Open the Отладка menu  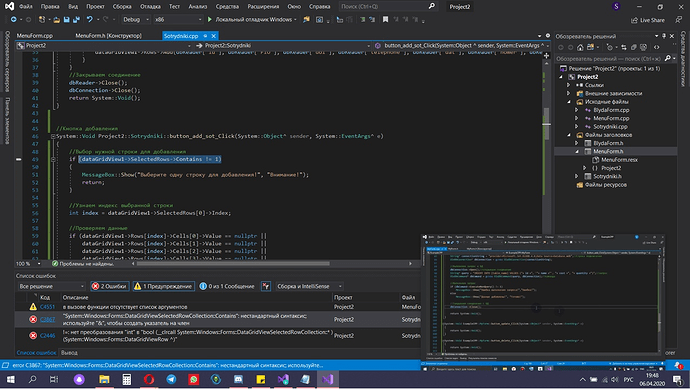(150, 7)
